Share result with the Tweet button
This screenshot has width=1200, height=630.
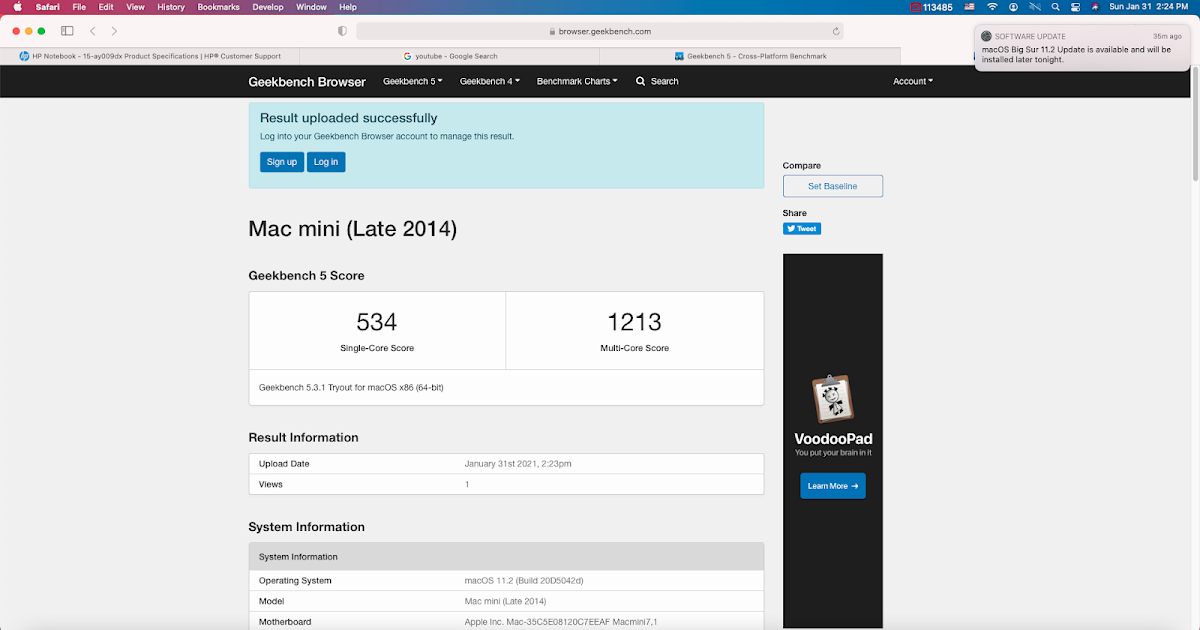802,229
